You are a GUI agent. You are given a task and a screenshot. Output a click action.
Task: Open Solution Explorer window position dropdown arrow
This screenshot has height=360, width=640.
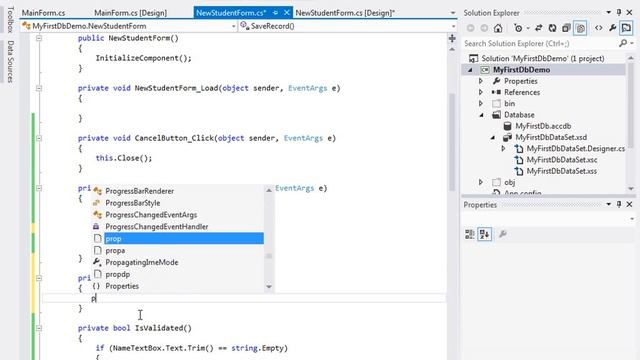tap(609, 13)
